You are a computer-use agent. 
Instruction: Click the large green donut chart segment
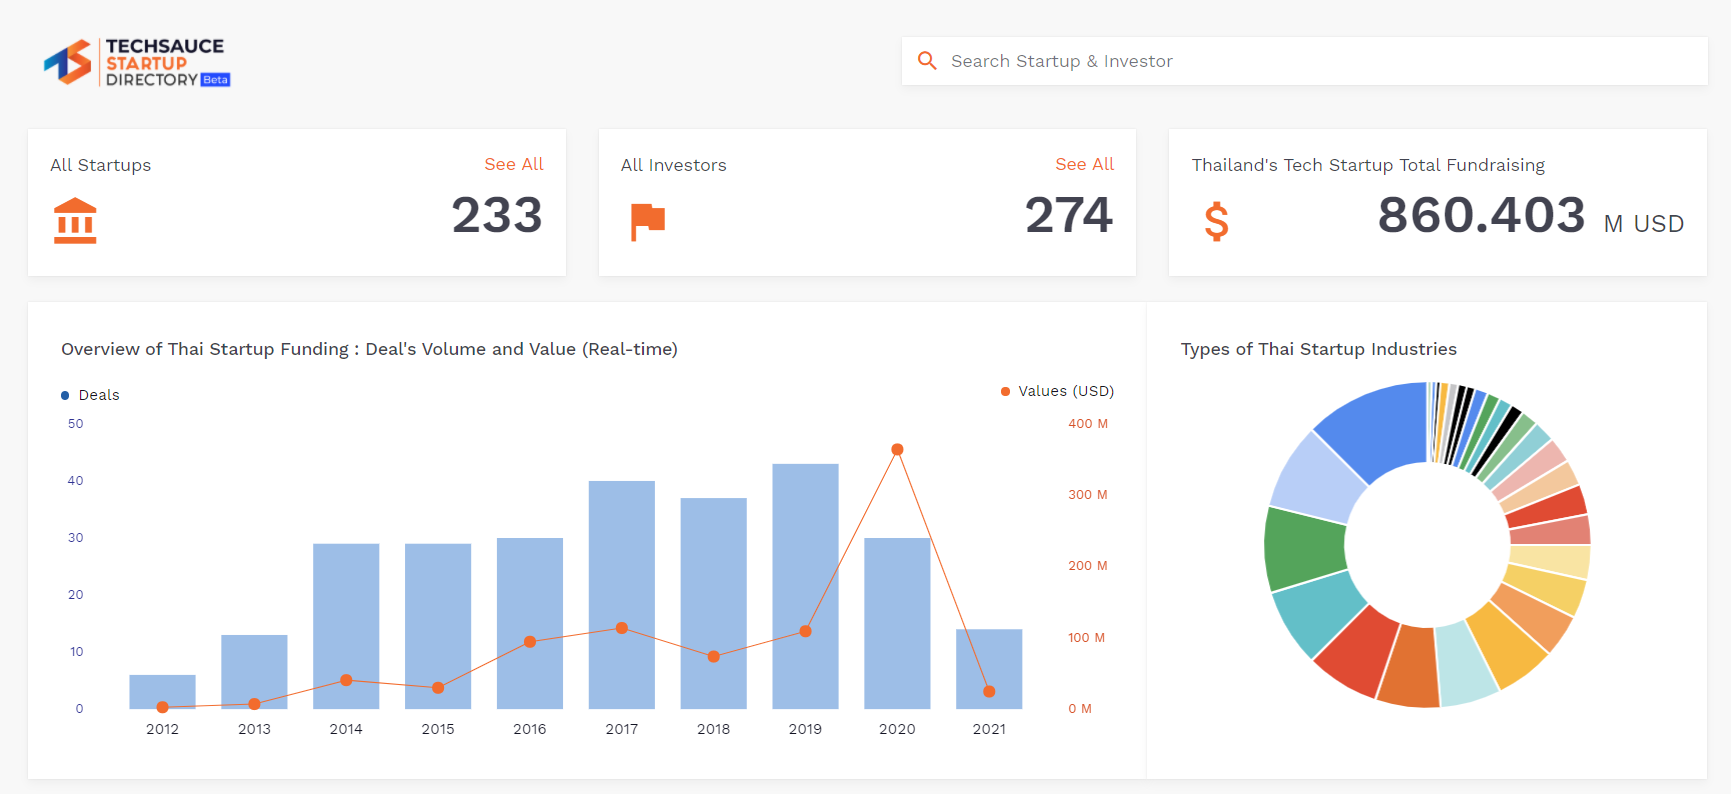coord(1305,548)
